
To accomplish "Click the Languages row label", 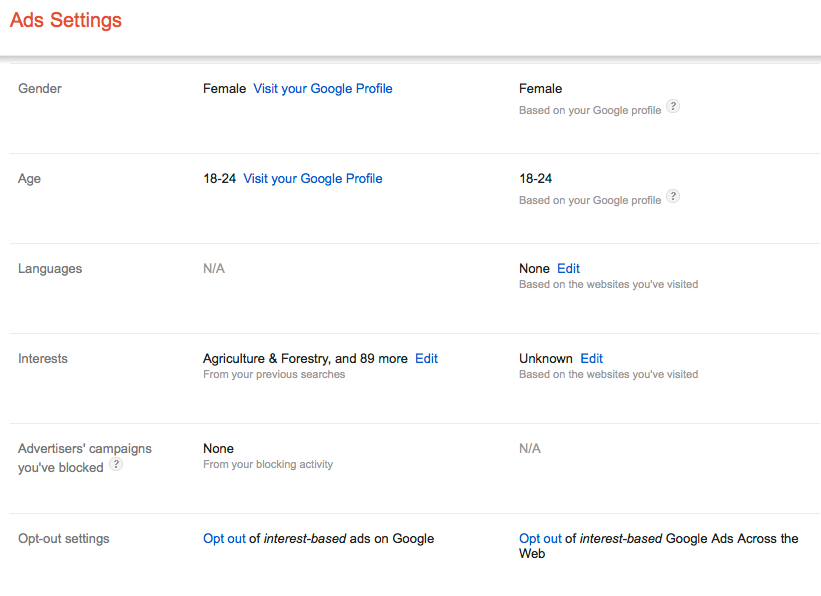I will [x=50, y=269].
